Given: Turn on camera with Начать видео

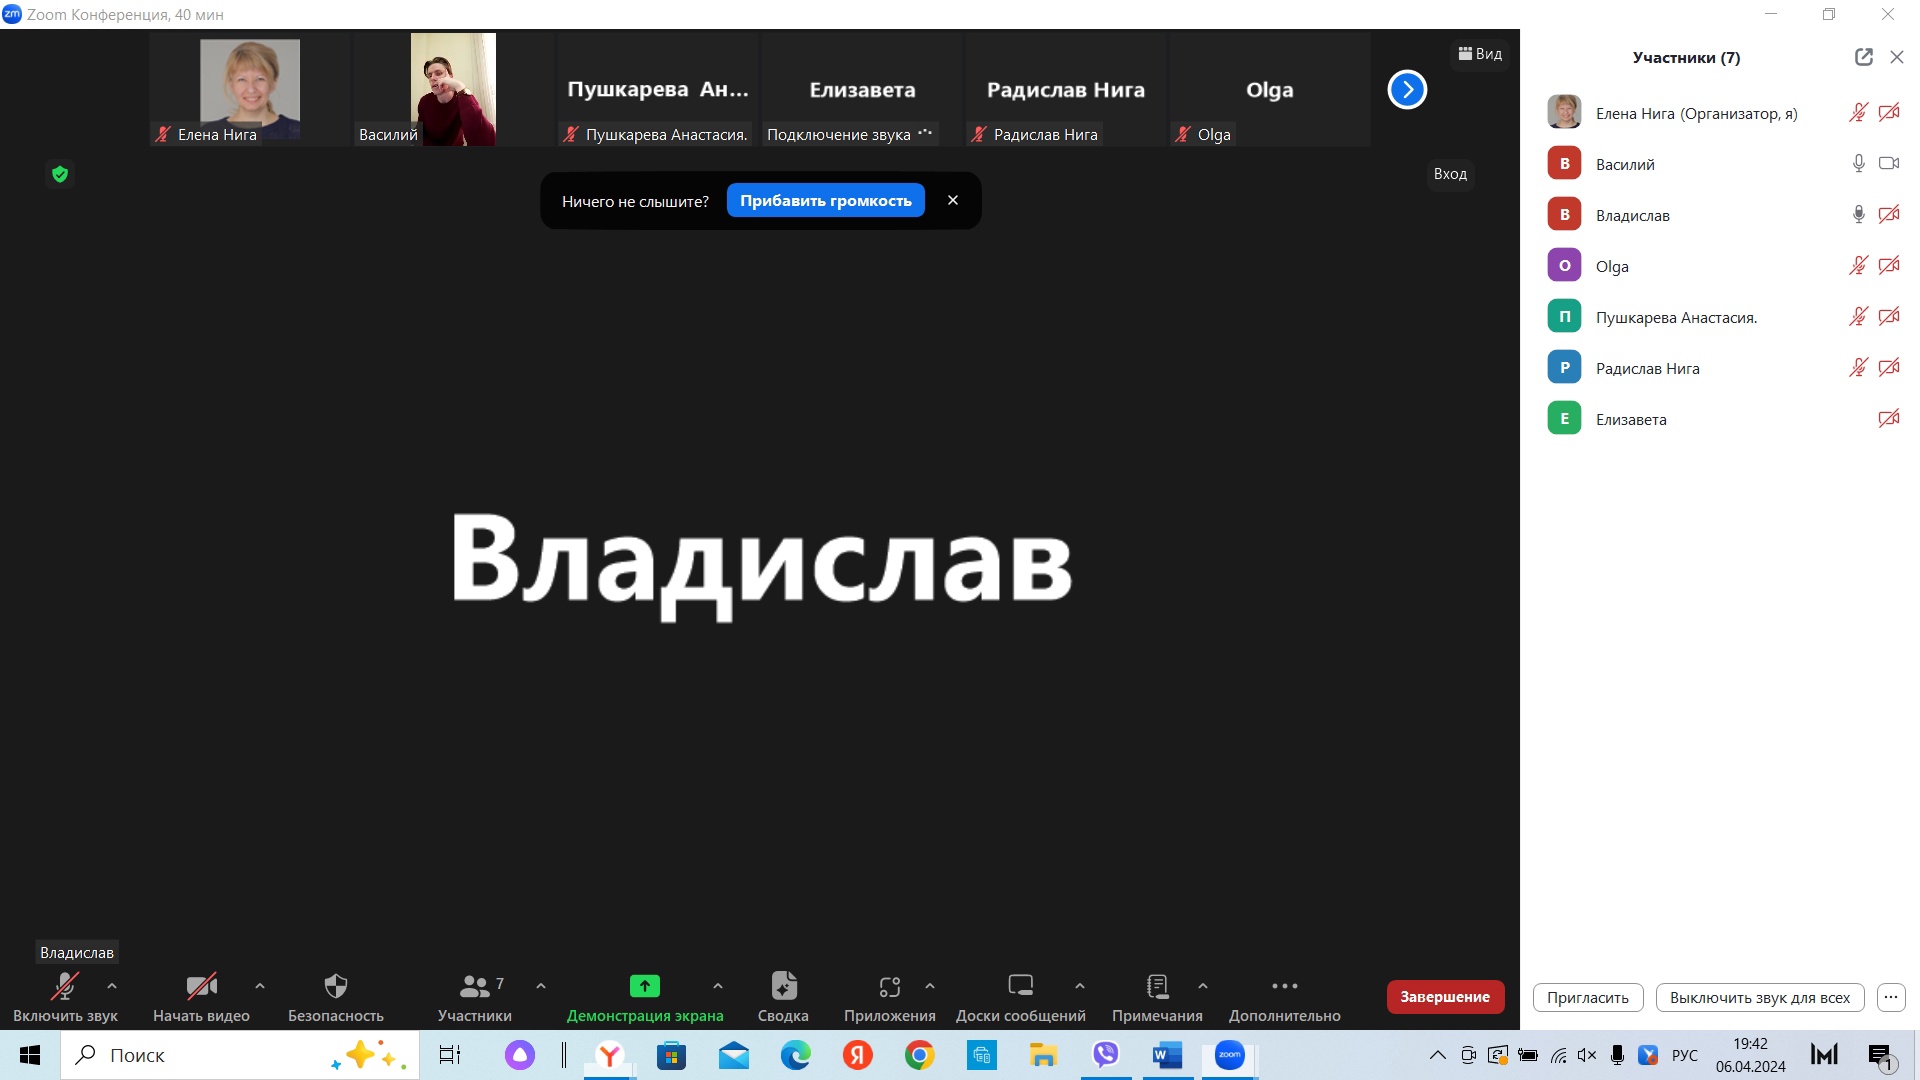Looking at the screenshot, I should point(201,996).
